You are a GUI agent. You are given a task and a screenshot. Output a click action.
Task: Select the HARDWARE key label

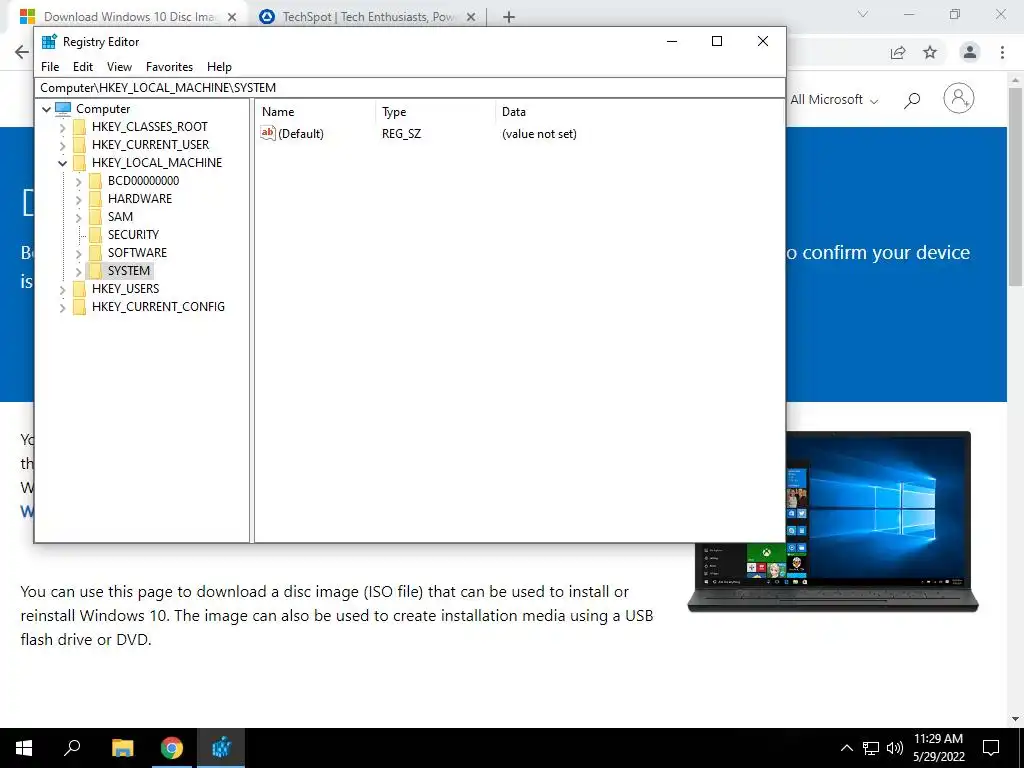pos(140,199)
